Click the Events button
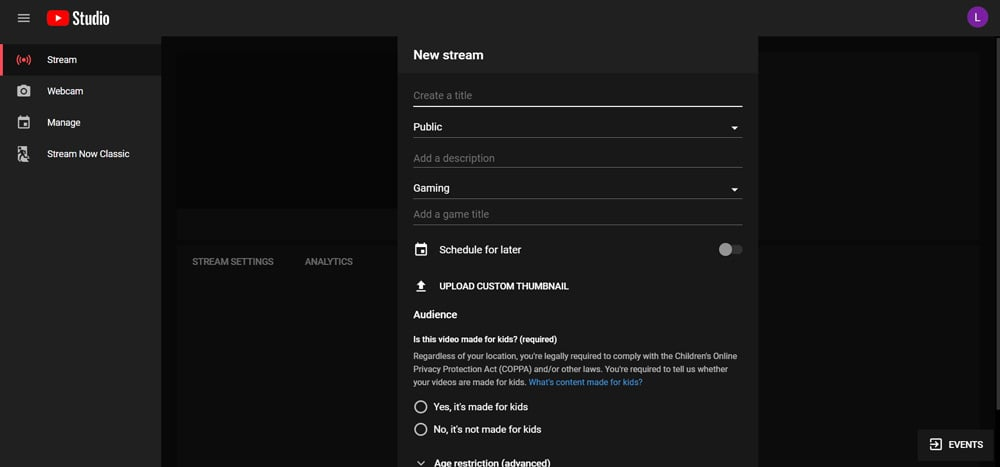This screenshot has height=467, width=1000. click(x=955, y=444)
